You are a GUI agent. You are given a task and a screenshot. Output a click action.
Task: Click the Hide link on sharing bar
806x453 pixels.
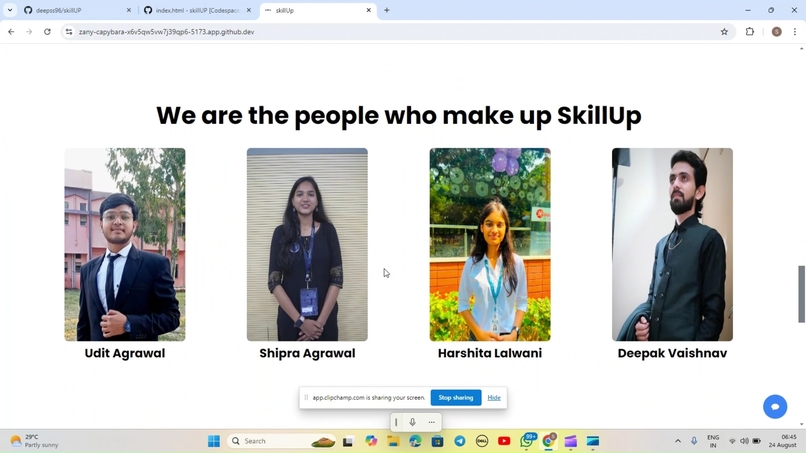[x=494, y=397]
